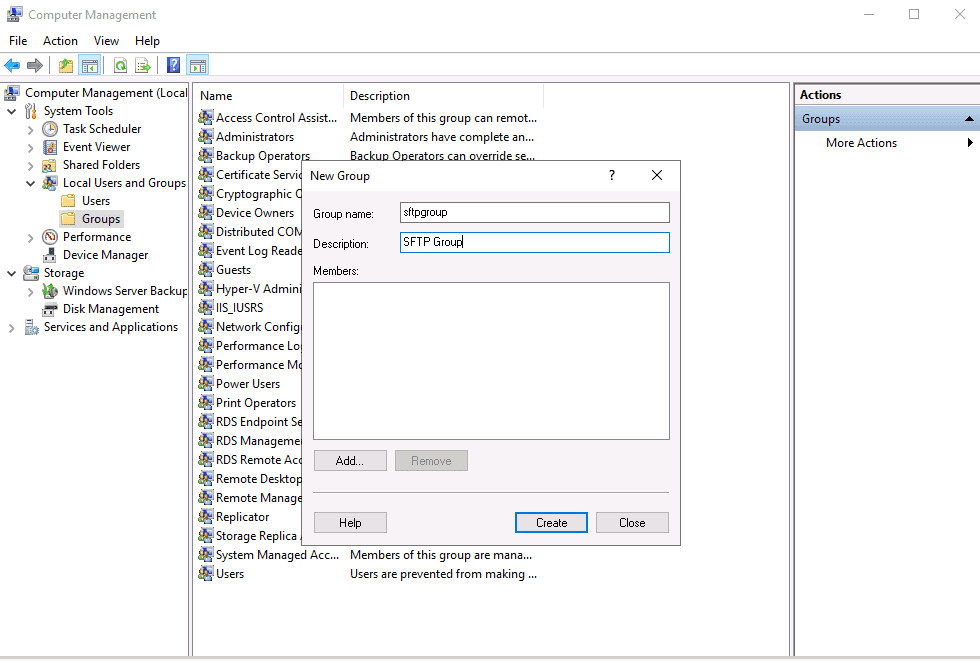This screenshot has width=980, height=661.
Task: Sort by the Description column header
Action: point(443,96)
